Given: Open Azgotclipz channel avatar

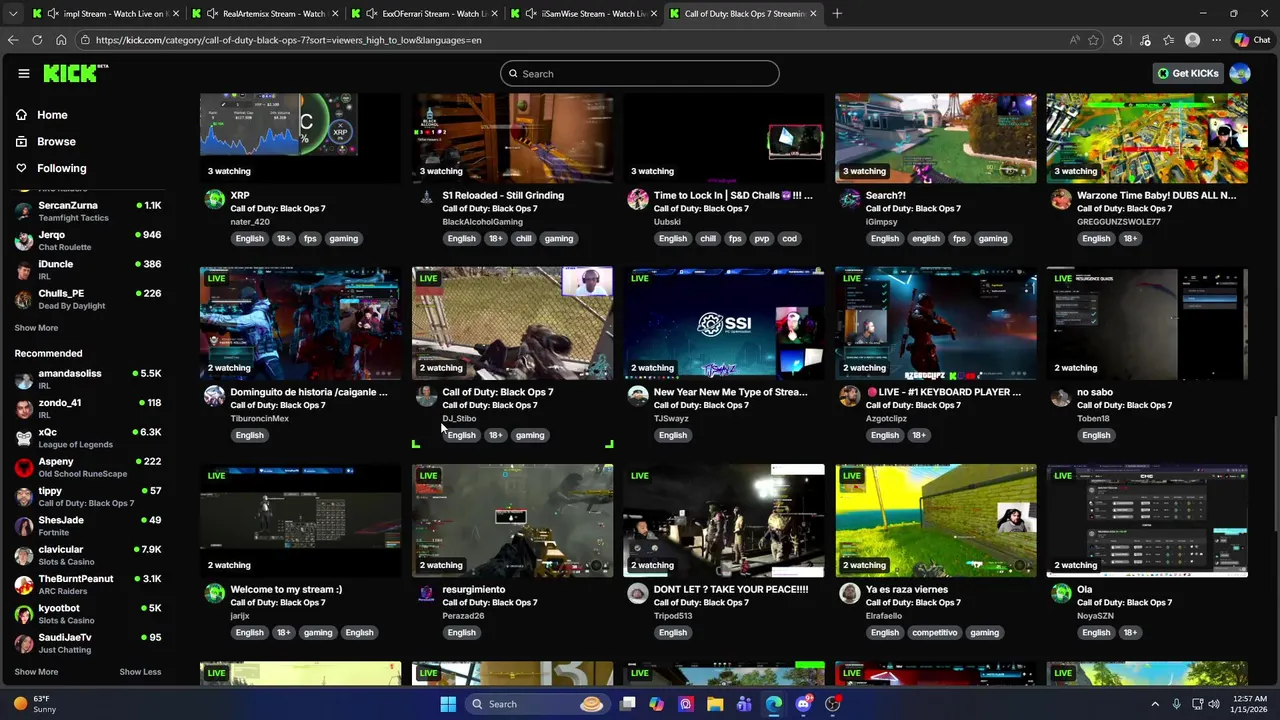Looking at the screenshot, I should click(849, 396).
